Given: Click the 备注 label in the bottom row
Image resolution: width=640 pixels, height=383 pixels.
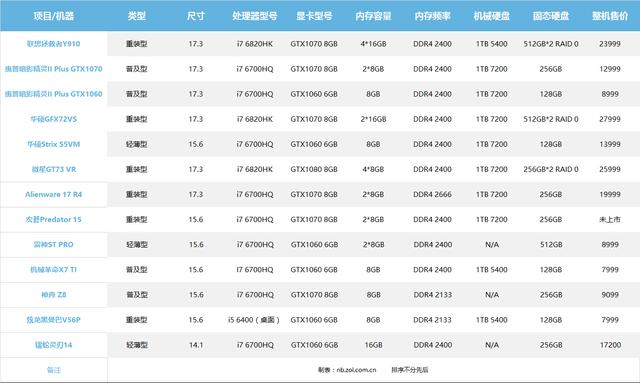Looking at the screenshot, I should (x=53, y=370).
